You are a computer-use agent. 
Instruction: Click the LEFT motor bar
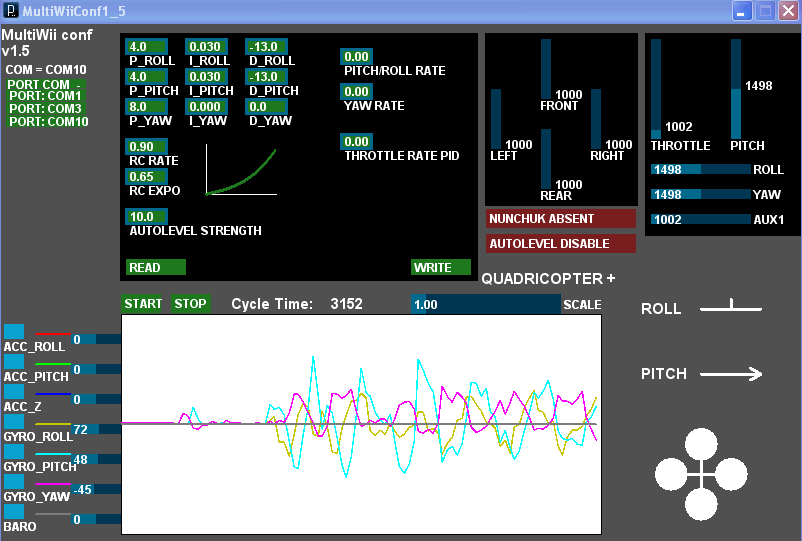click(496, 119)
